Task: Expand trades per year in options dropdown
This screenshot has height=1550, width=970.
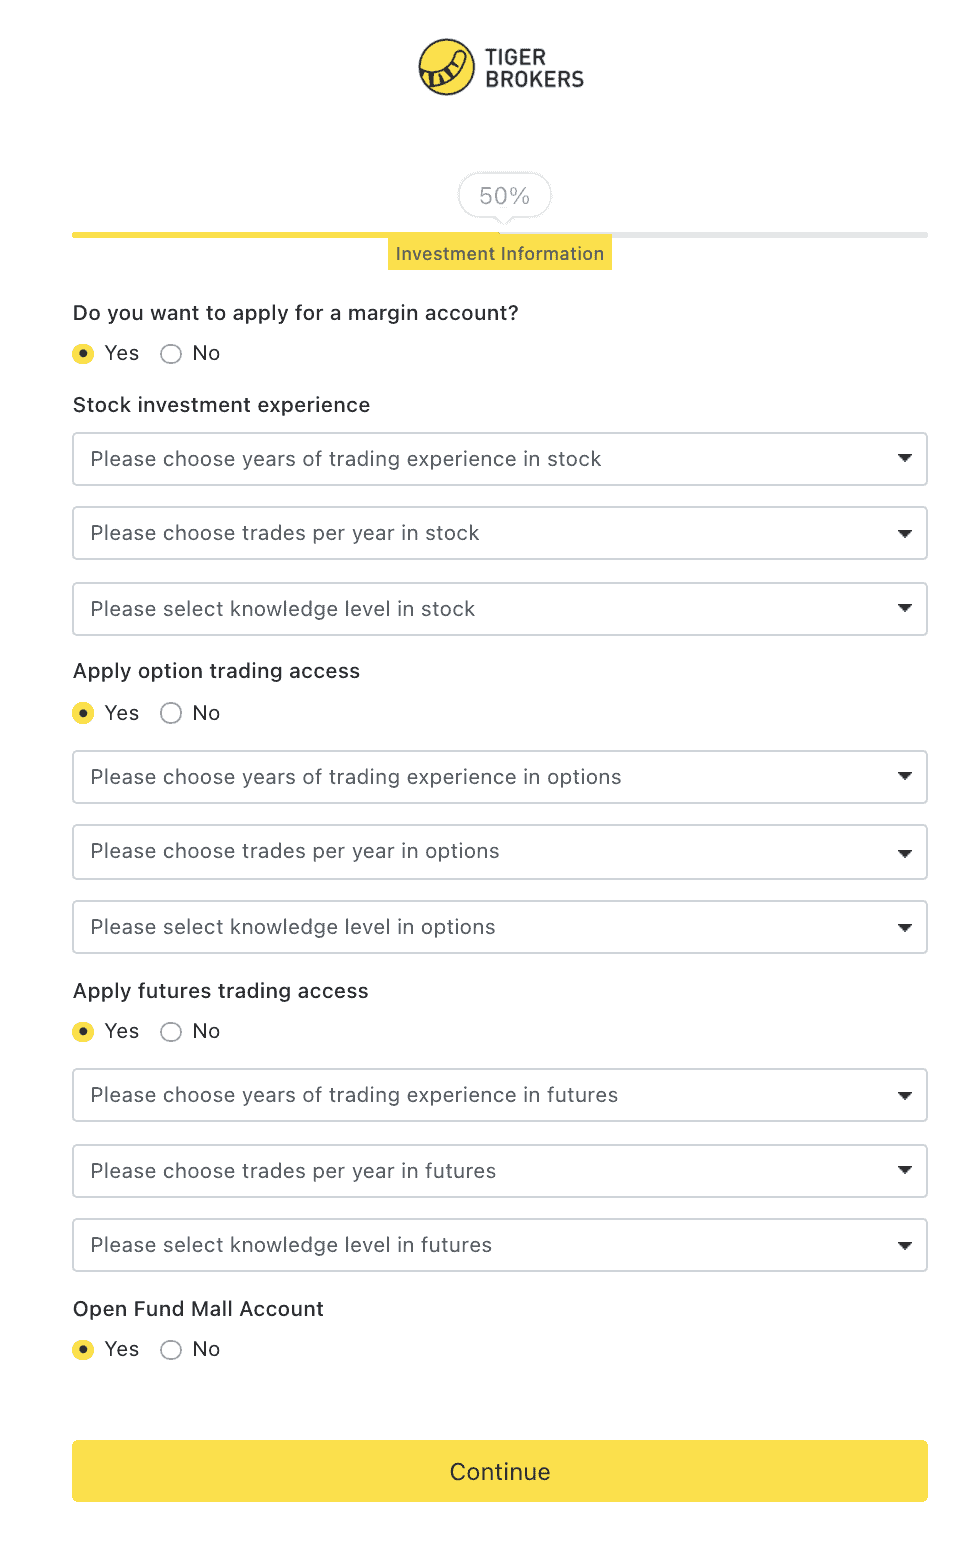Action: [499, 852]
